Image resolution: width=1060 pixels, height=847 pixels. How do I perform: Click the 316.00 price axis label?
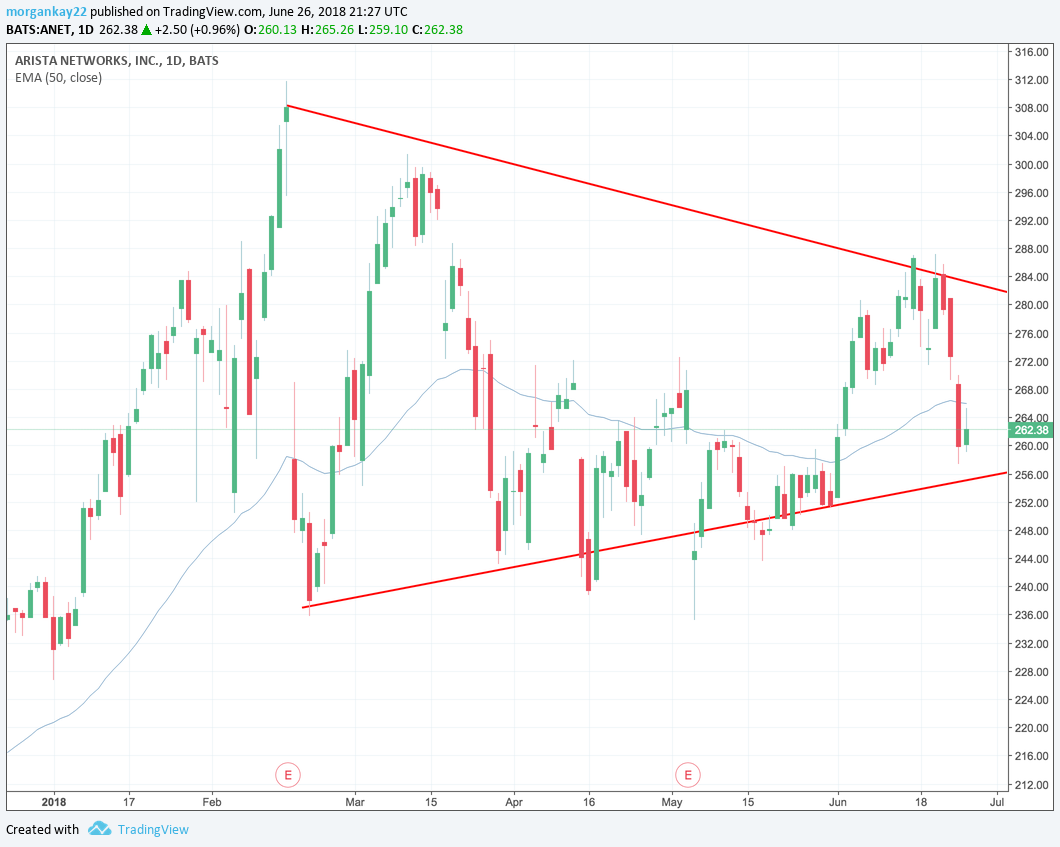click(x=1032, y=52)
